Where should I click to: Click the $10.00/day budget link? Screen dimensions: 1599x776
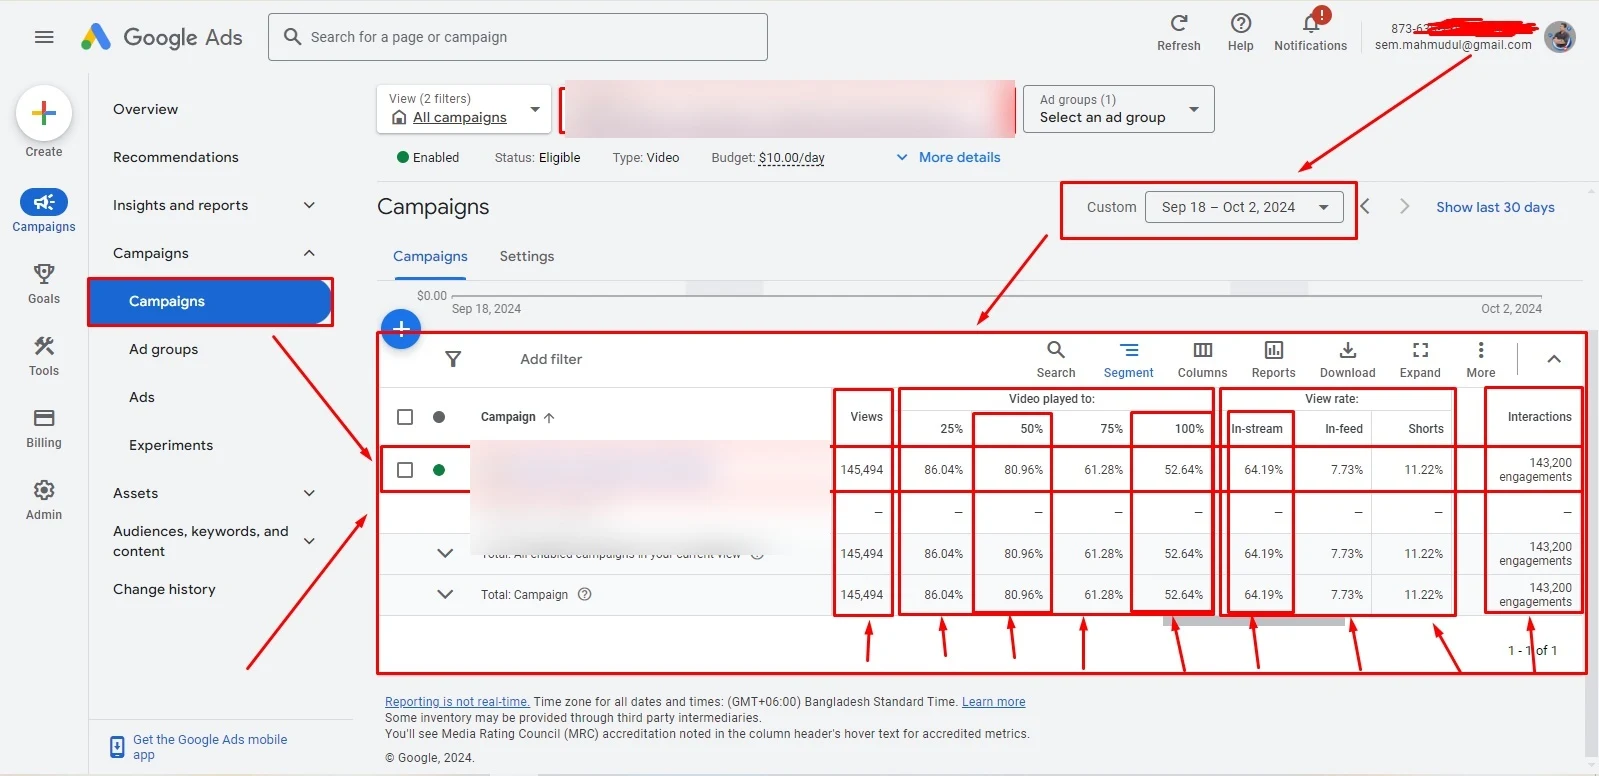tap(791, 158)
